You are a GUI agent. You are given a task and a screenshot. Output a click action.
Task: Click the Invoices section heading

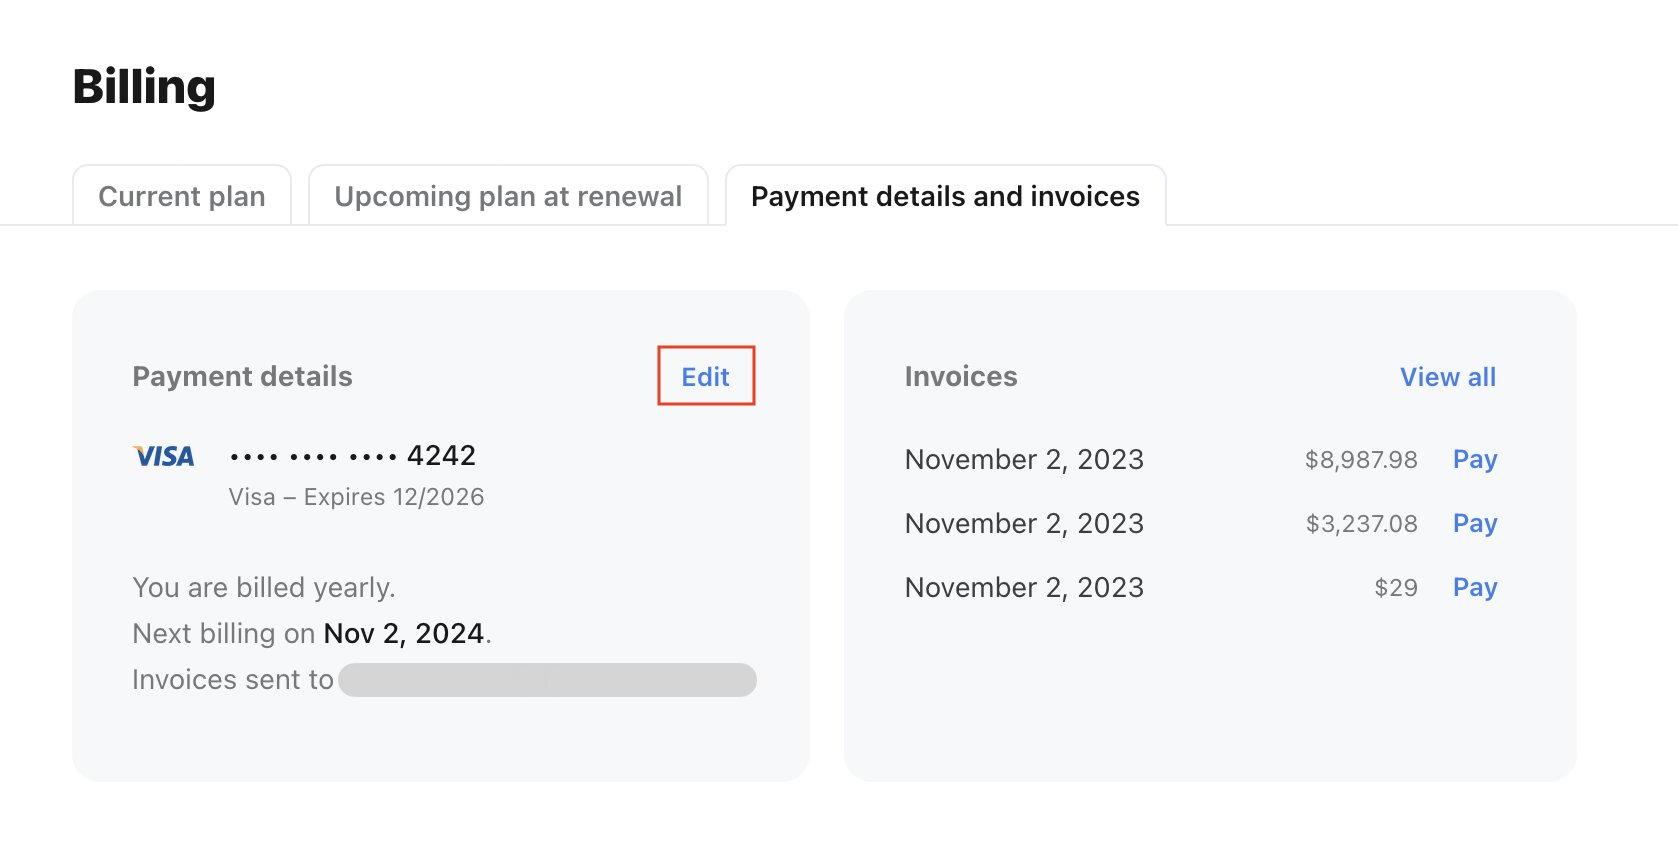pos(961,376)
